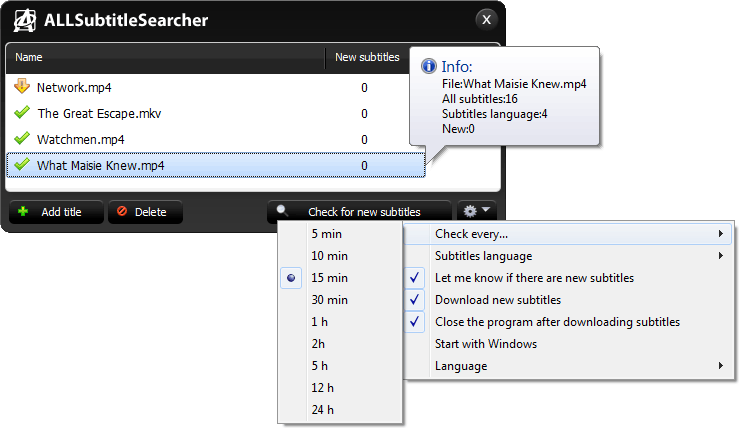The image size is (739, 428).
Task: Select the 1 h check interval
Action: tap(340, 321)
